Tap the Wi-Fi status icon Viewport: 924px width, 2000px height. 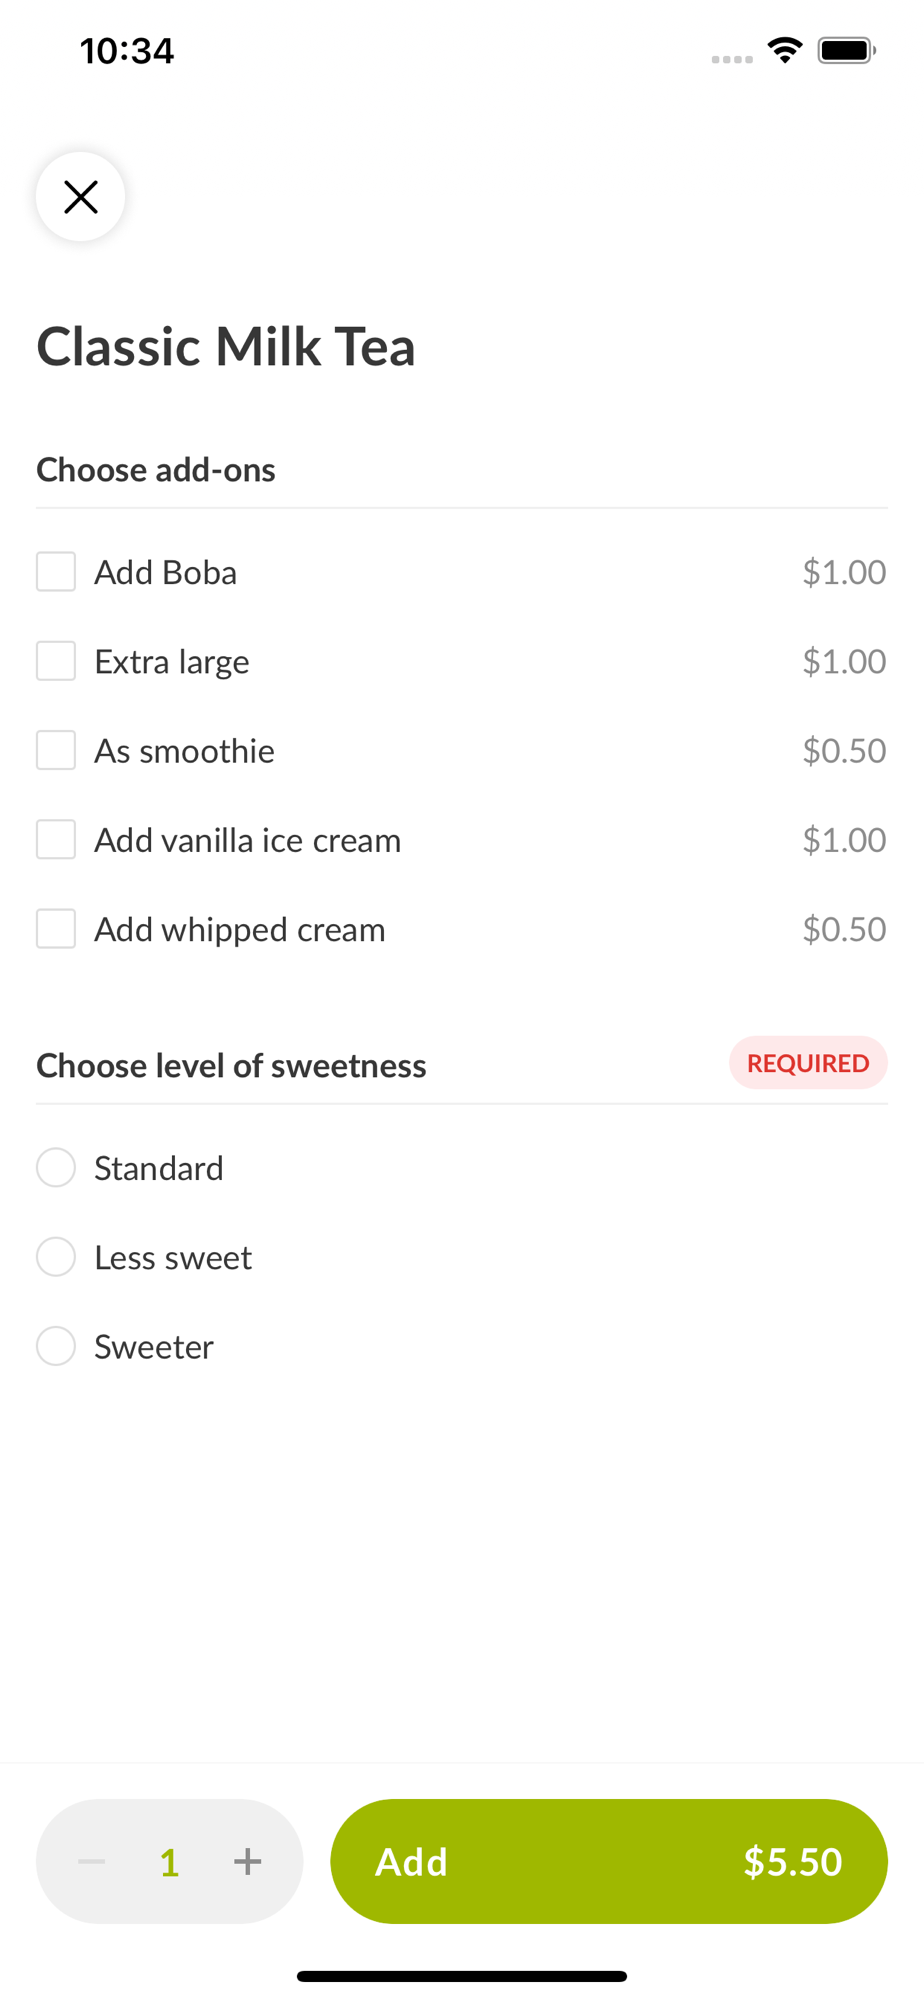[x=785, y=50]
